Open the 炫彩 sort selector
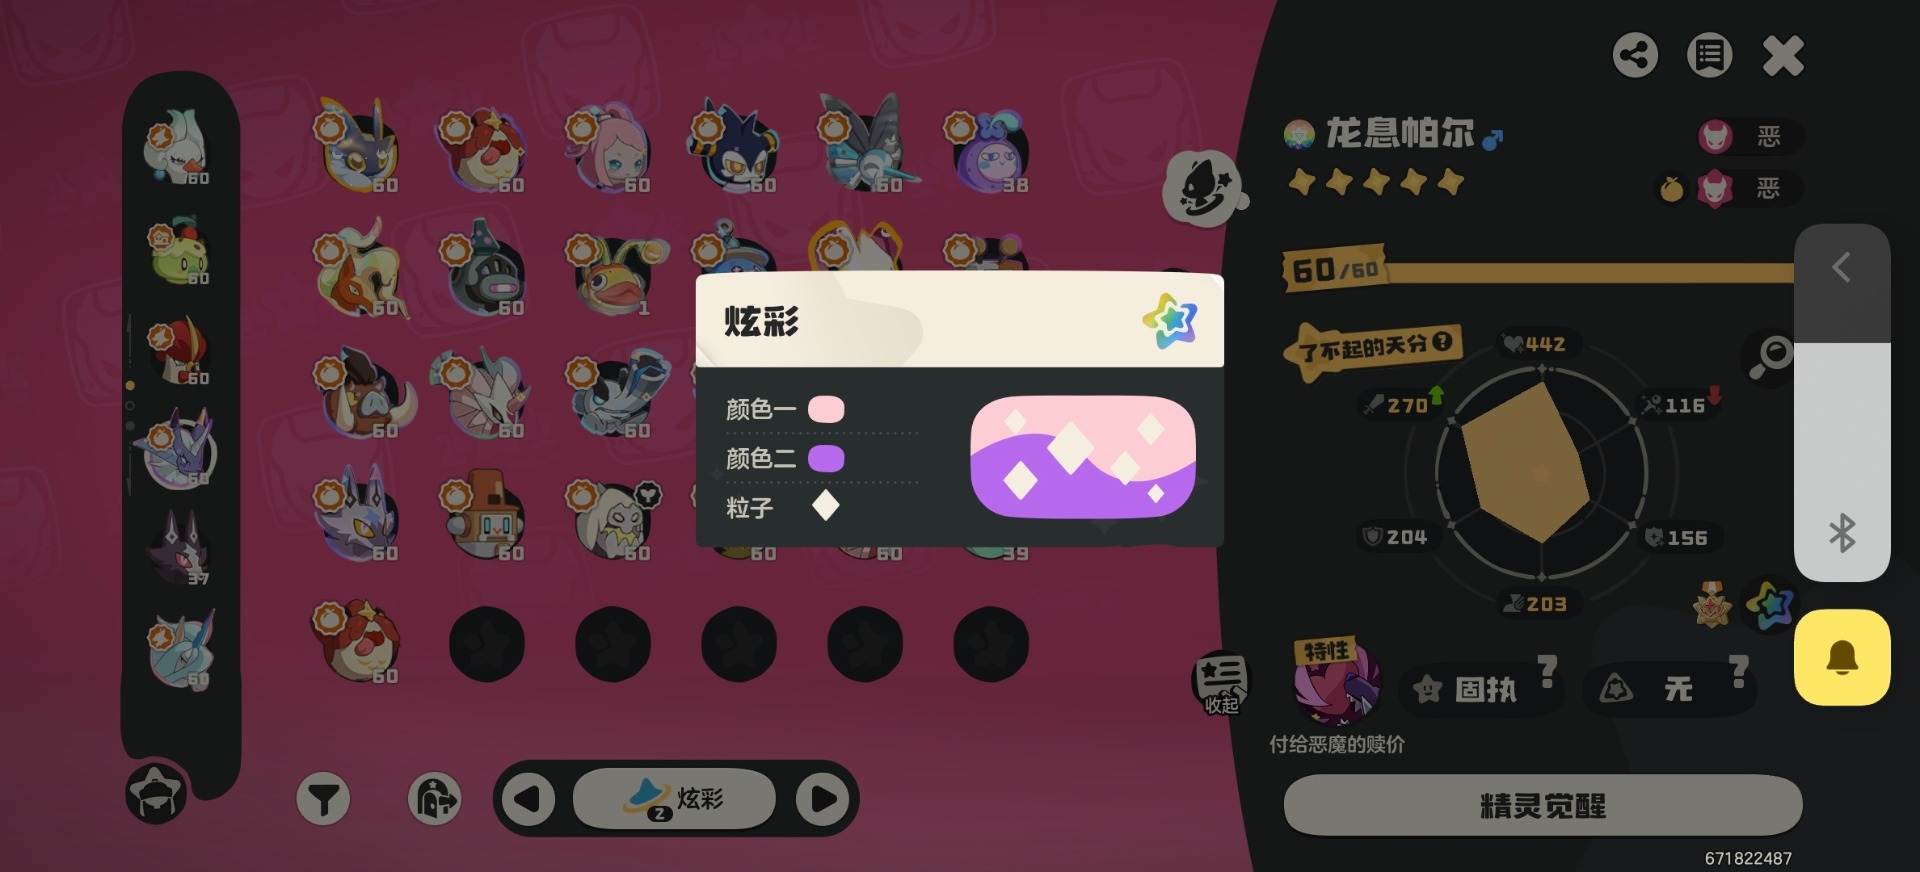The width and height of the screenshot is (1920, 872). pos(674,799)
